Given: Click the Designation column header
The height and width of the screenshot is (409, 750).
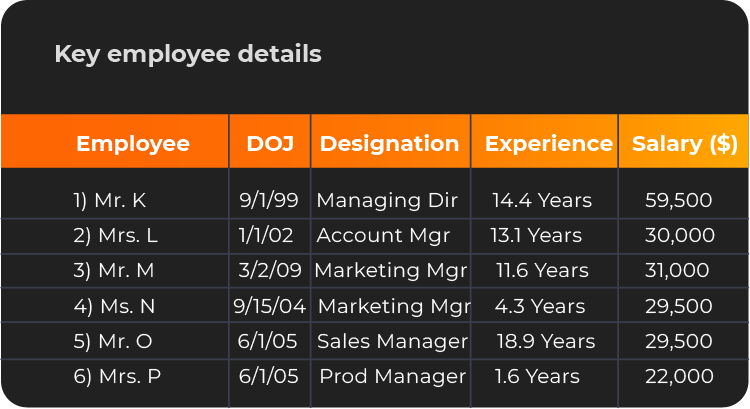Looking at the screenshot, I should (x=390, y=144).
